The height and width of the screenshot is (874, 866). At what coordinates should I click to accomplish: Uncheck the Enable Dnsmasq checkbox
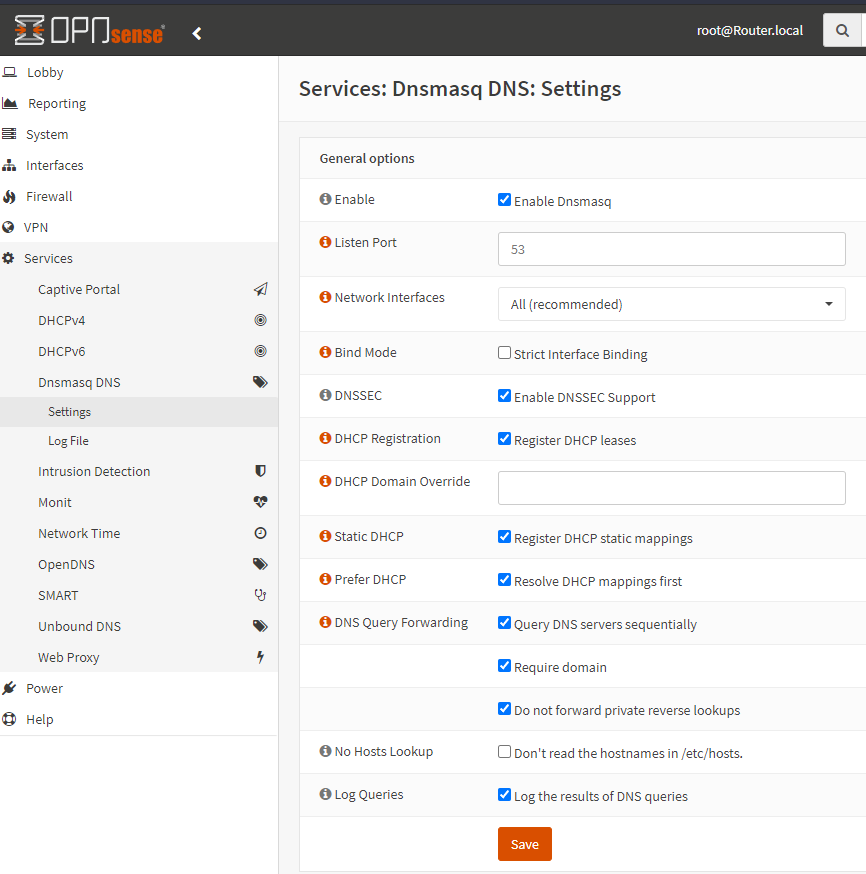click(504, 200)
